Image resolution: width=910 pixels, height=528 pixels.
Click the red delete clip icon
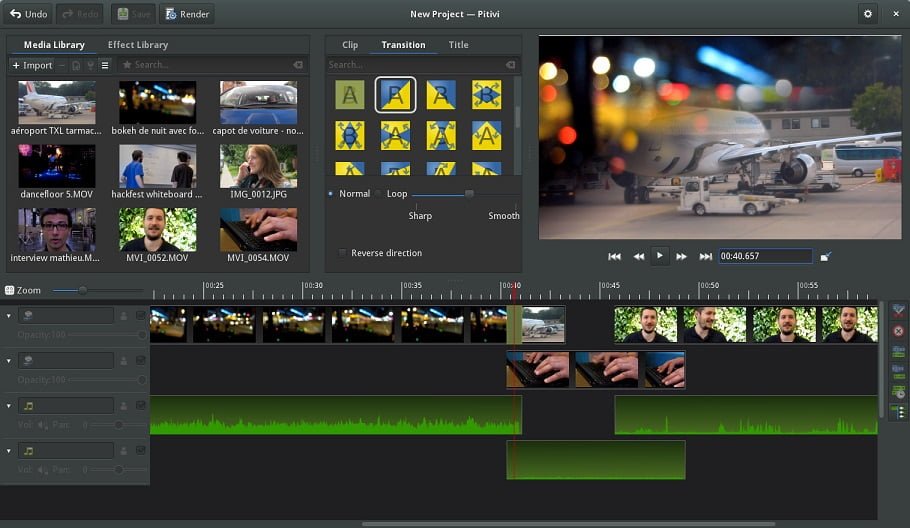(898, 331)
